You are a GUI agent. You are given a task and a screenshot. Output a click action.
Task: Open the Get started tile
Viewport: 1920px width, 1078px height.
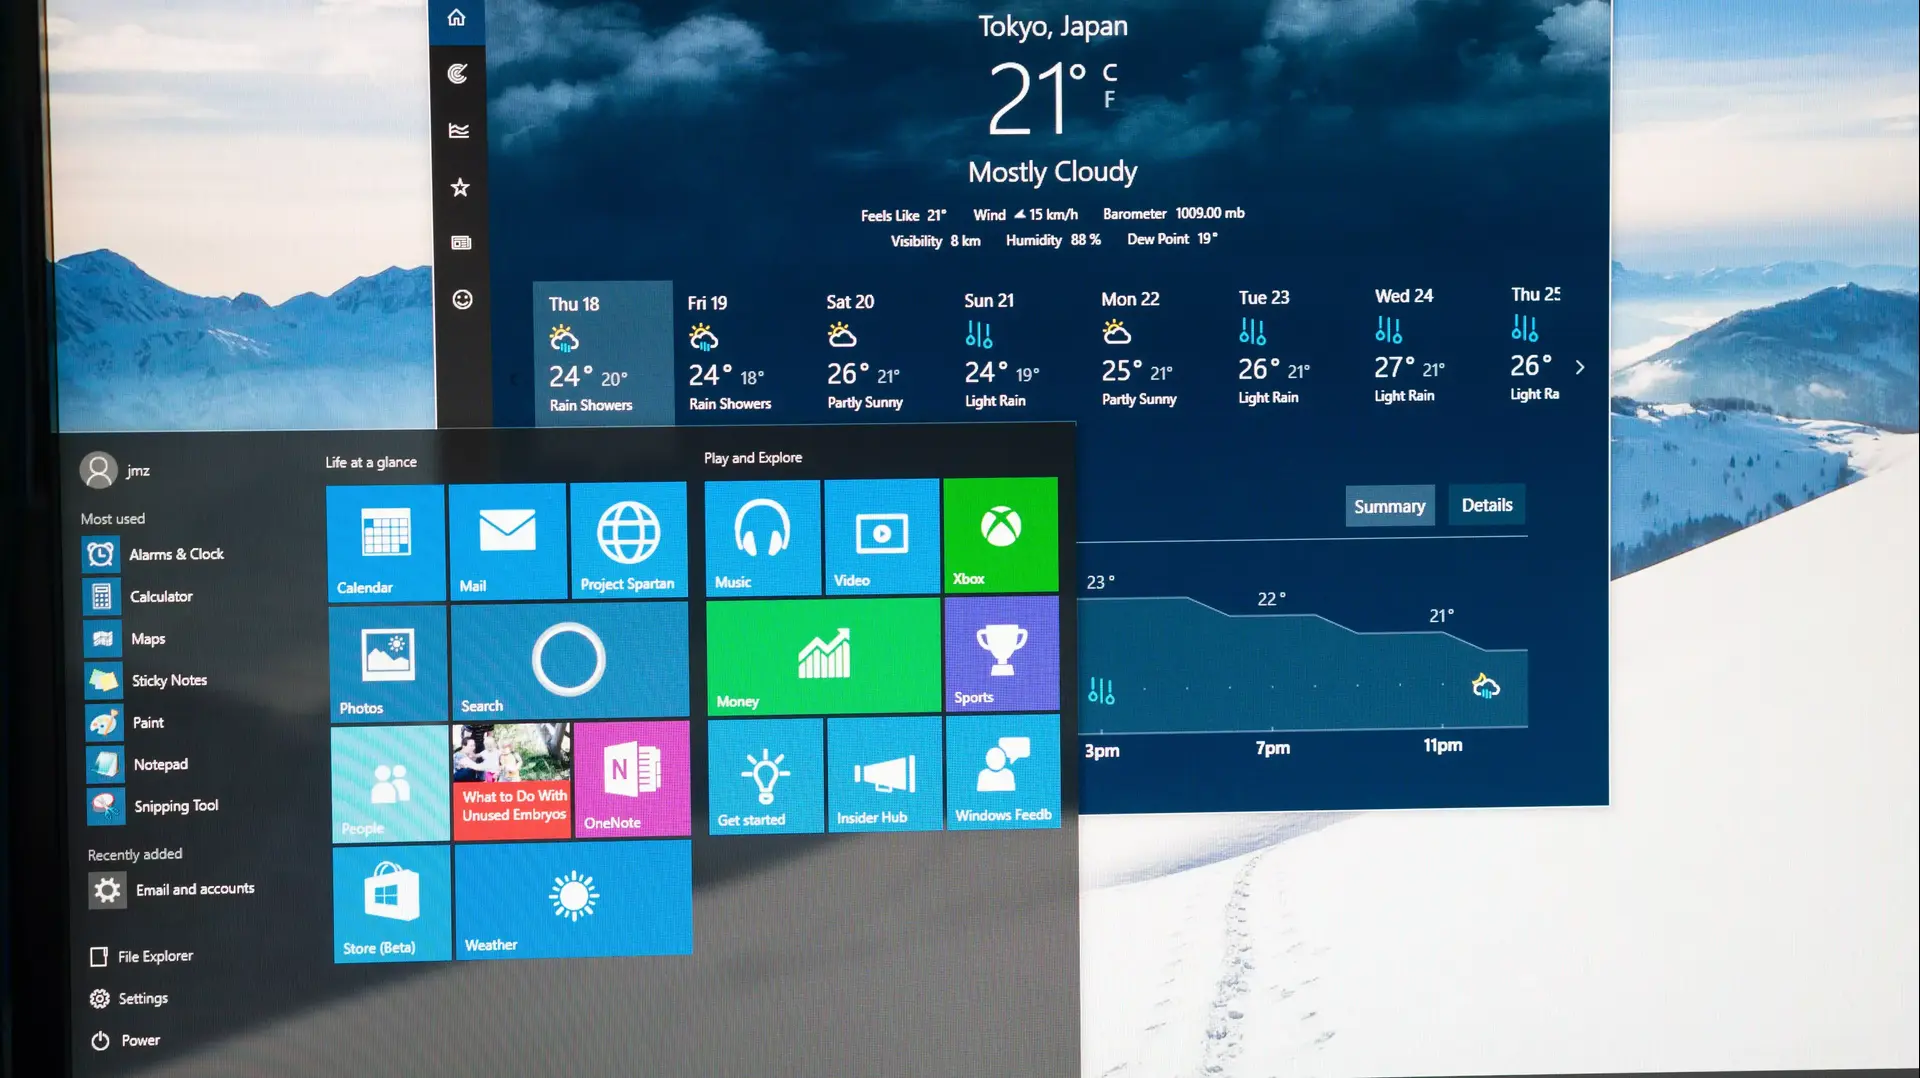[766, 776]
